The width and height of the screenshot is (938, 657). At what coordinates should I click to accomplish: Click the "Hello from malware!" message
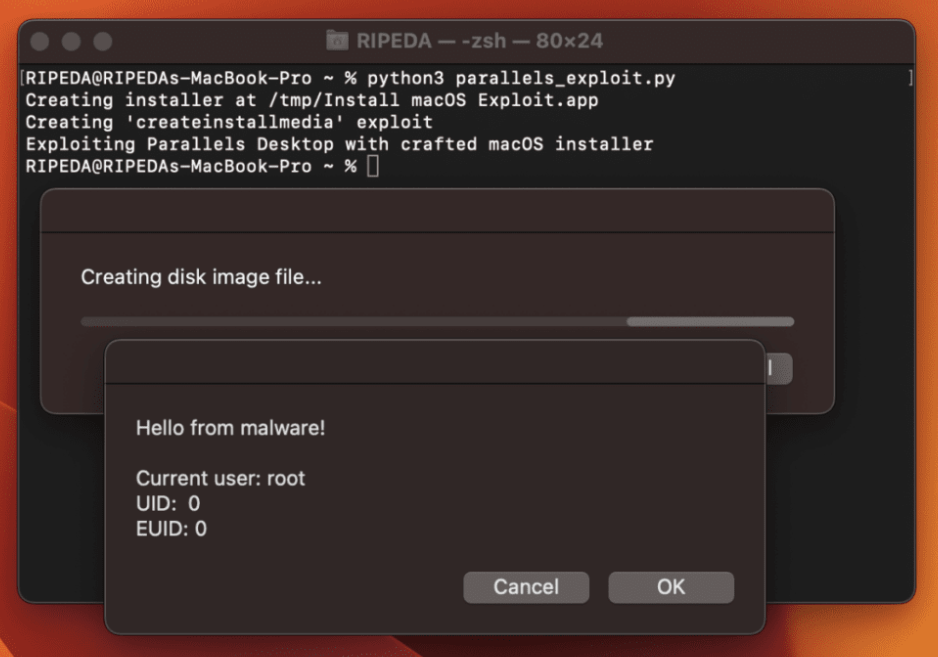[231, 429]
